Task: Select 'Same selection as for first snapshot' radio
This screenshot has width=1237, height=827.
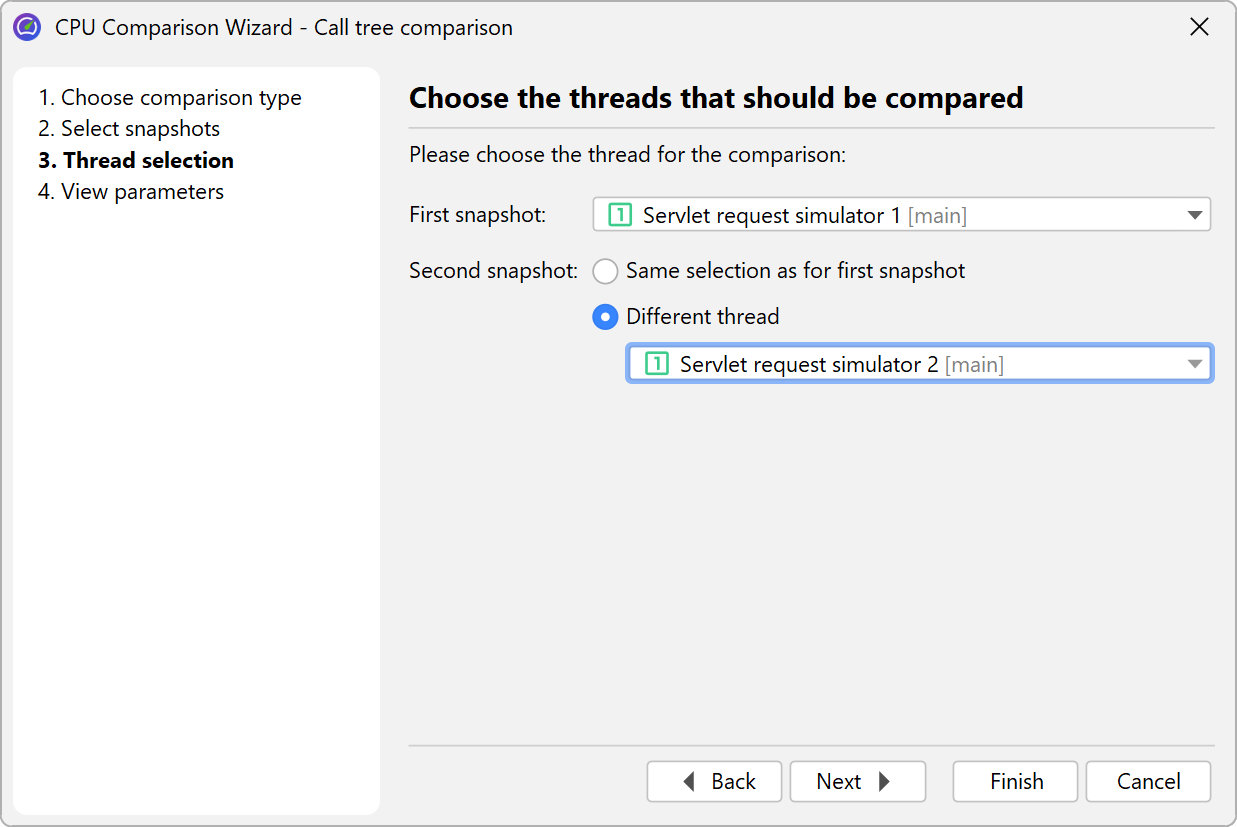Action: tap(606, 271)
